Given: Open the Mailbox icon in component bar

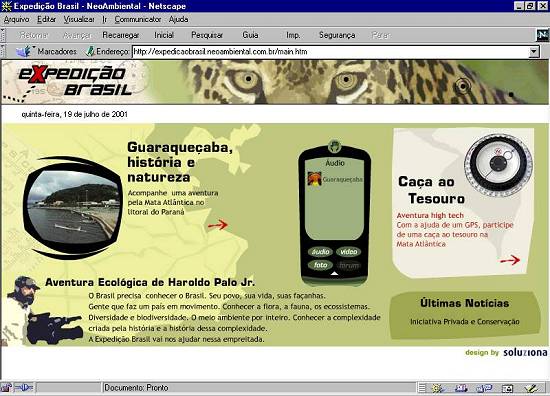Looking at the screenshot, I should point(461,388).
